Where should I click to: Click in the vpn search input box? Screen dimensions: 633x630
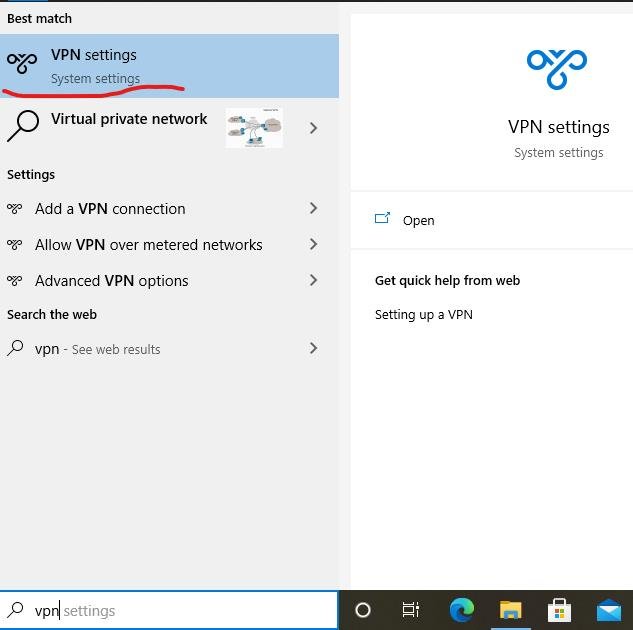(169, 610)
